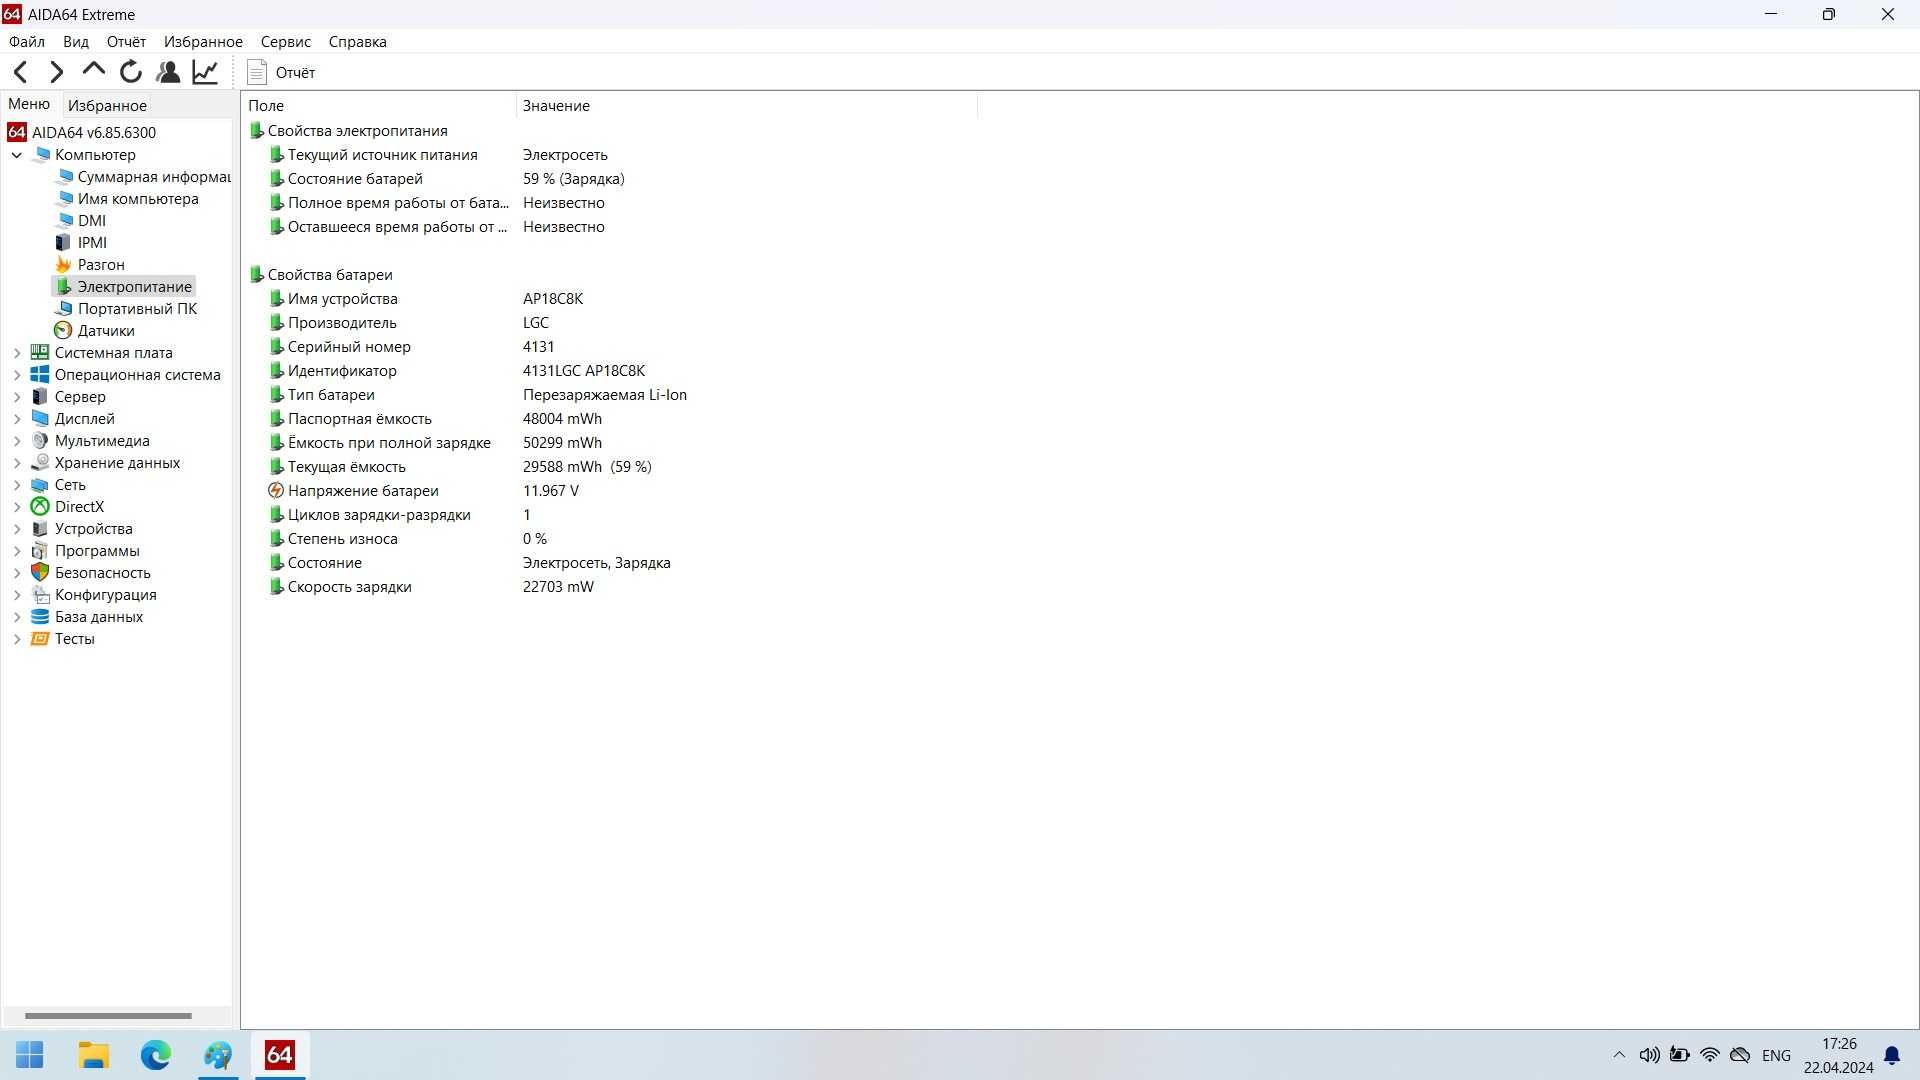
Task: Select Имя компьютера tree item
Action: coord(127,199)
